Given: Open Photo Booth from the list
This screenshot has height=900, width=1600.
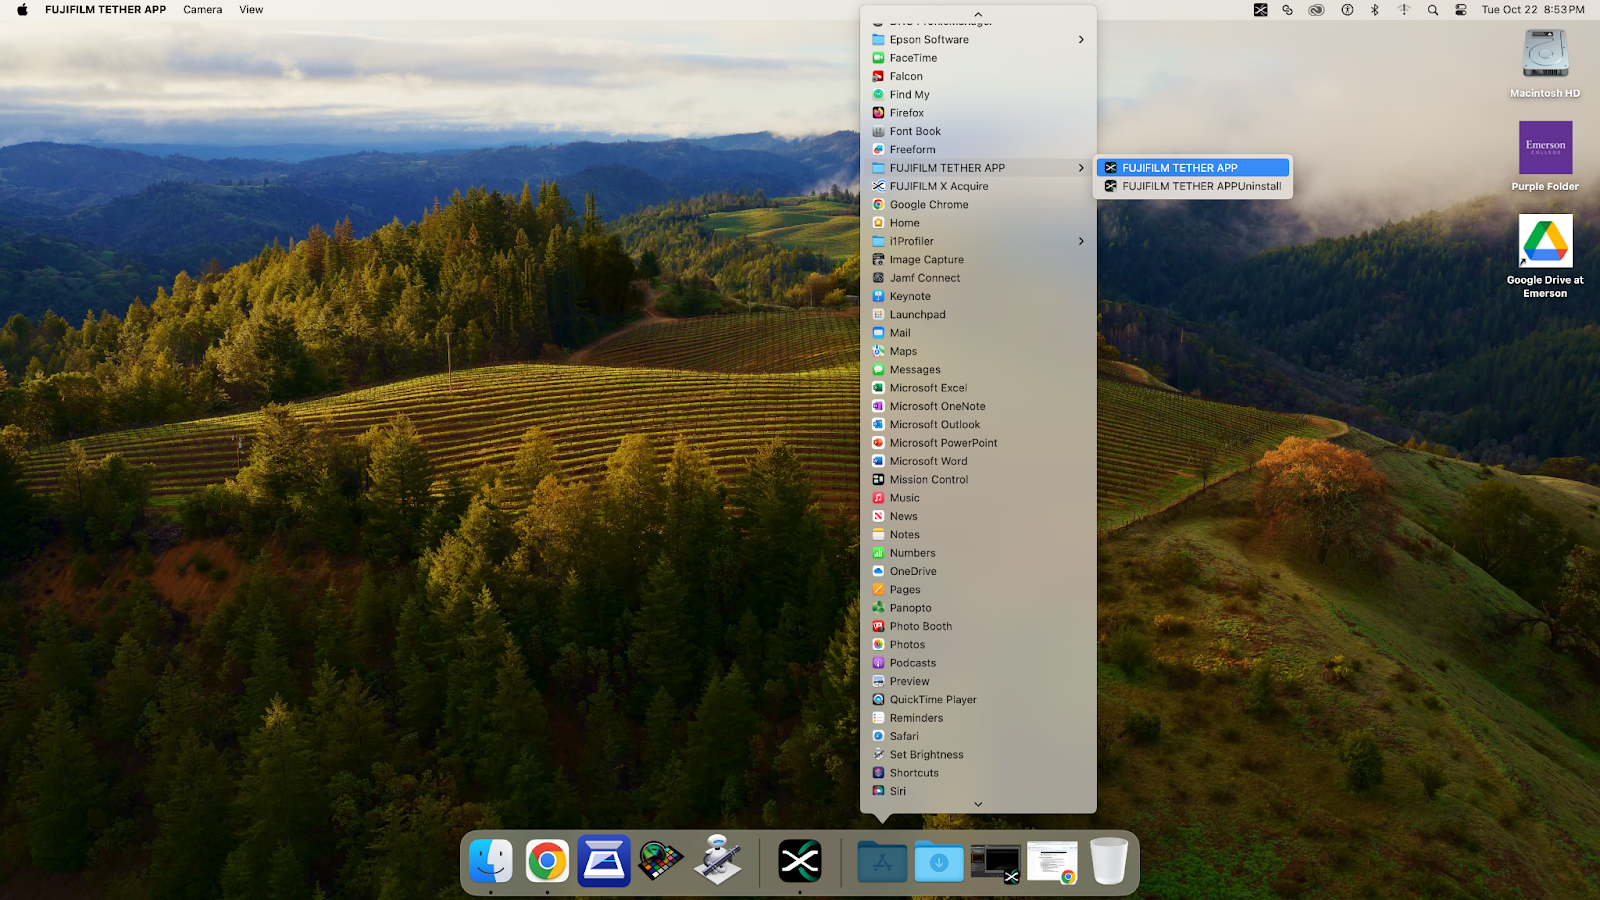Looking at the screenshot, I should pos(978,626).
